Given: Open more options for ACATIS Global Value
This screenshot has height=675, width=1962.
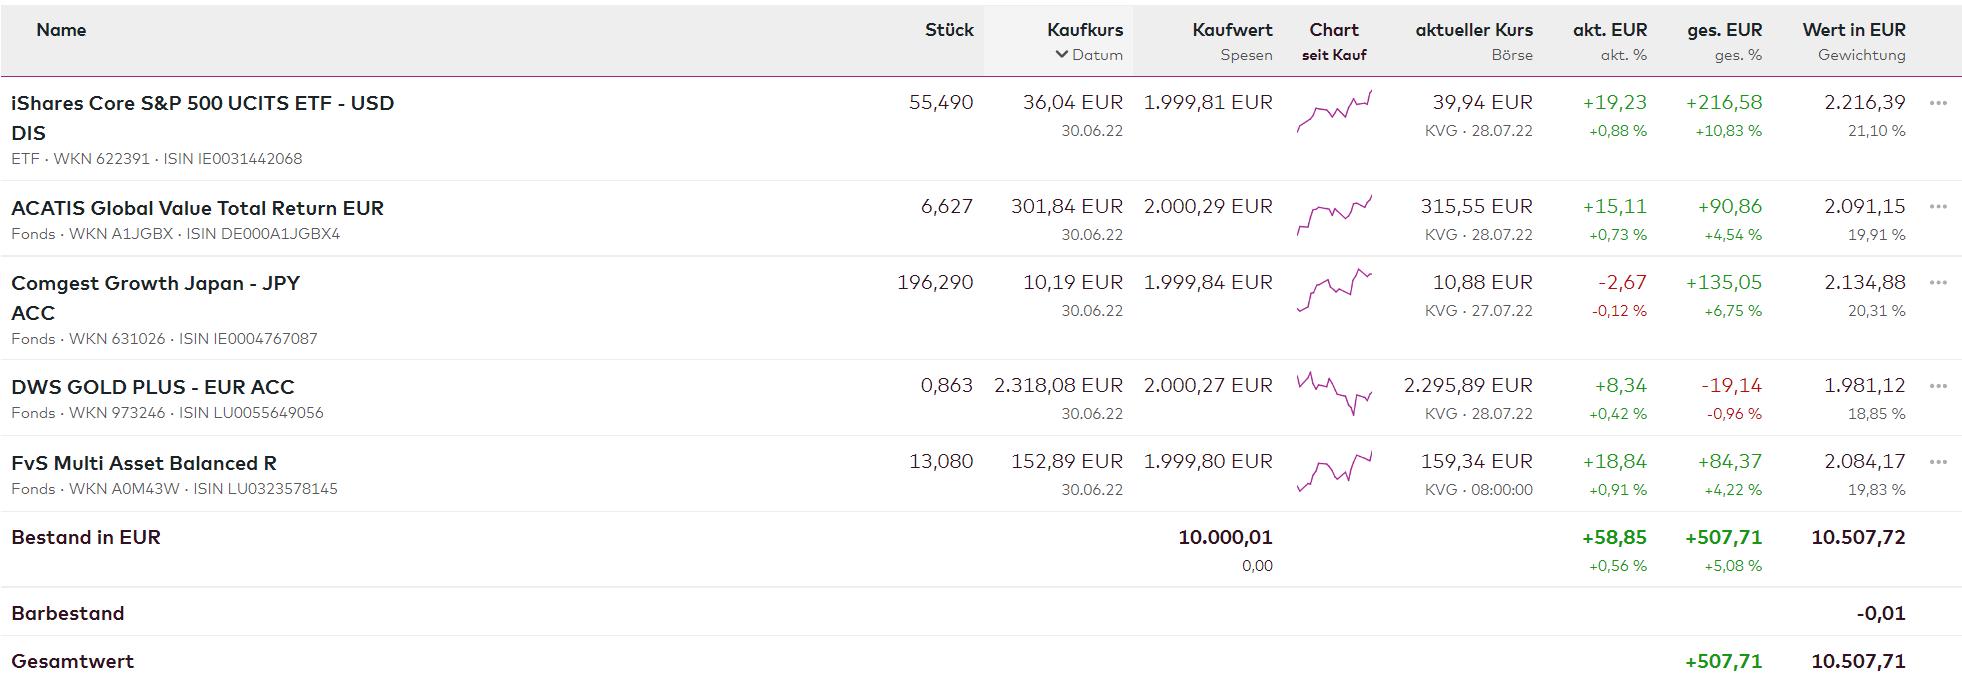Looking at the screenshot, I should (1938, 207).
